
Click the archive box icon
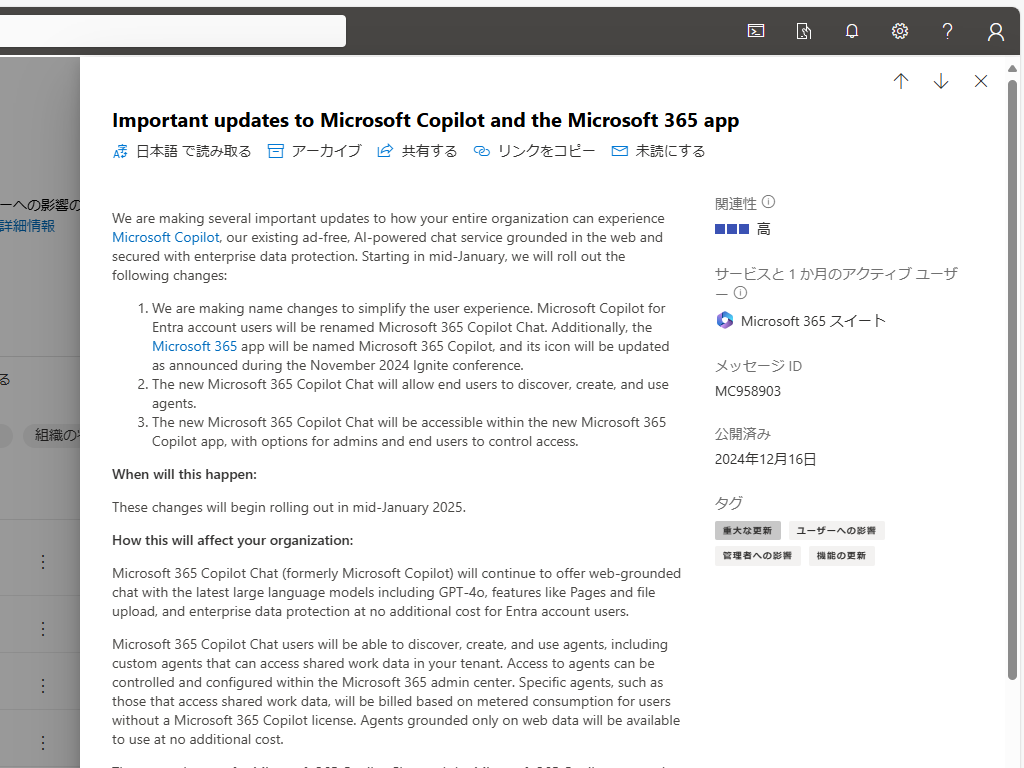click(x=276, y=152)
